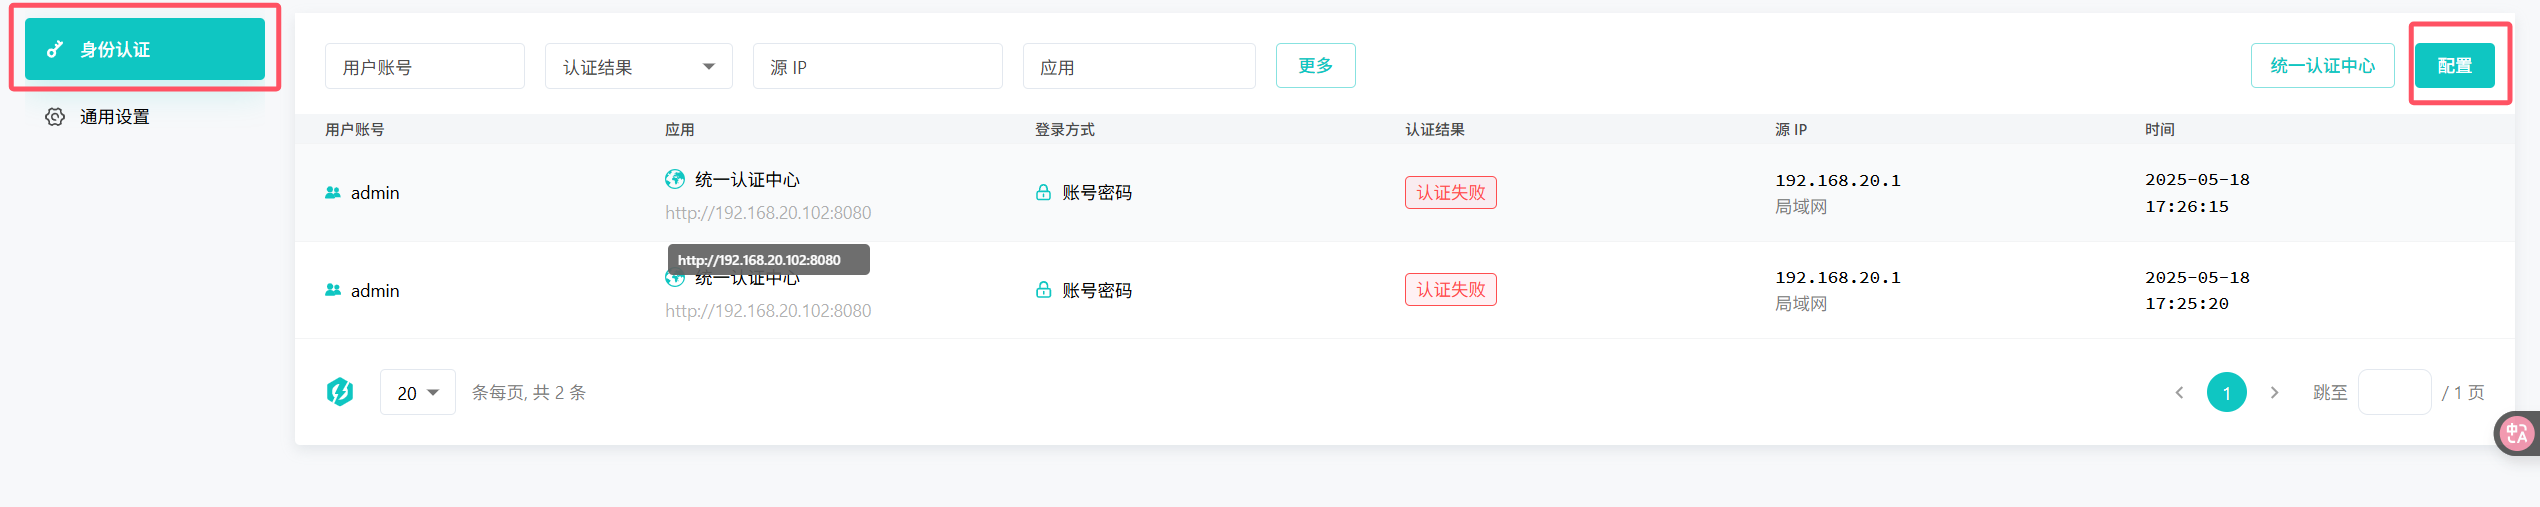Click the 更多 button
The image size is (2540, 507).
[x=1315, y=66]
